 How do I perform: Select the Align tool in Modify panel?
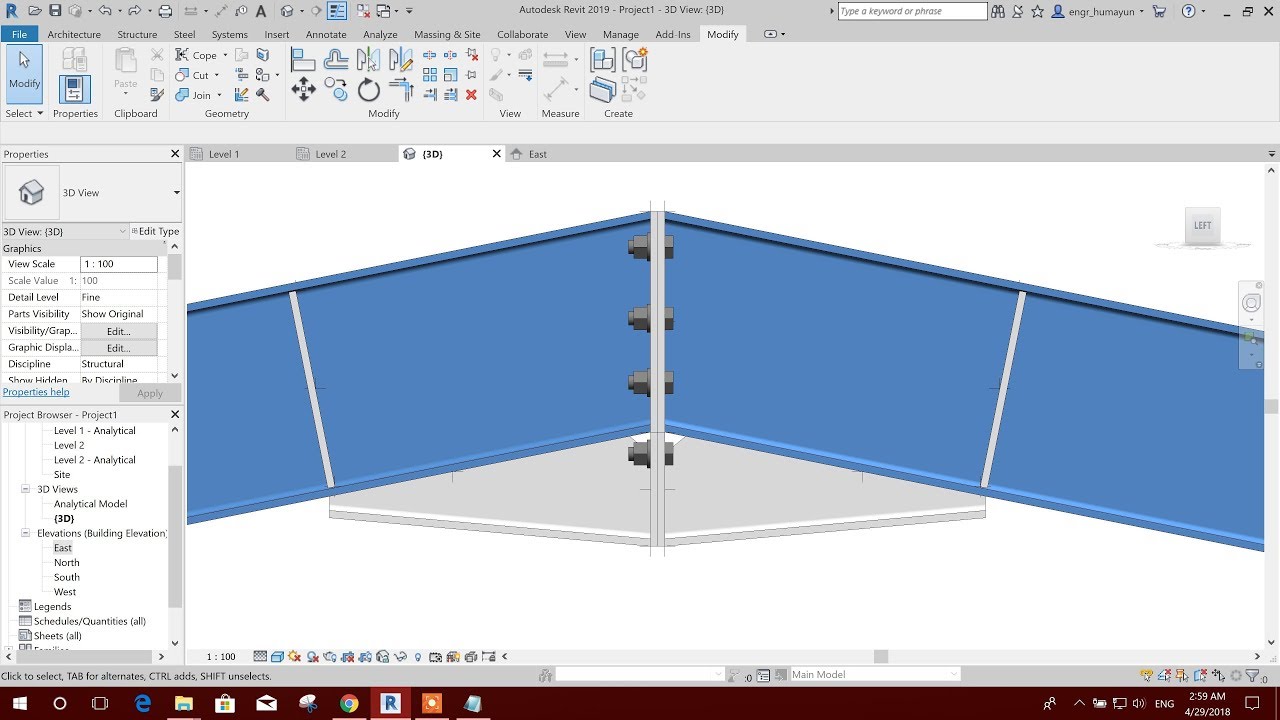coord(303,59)
